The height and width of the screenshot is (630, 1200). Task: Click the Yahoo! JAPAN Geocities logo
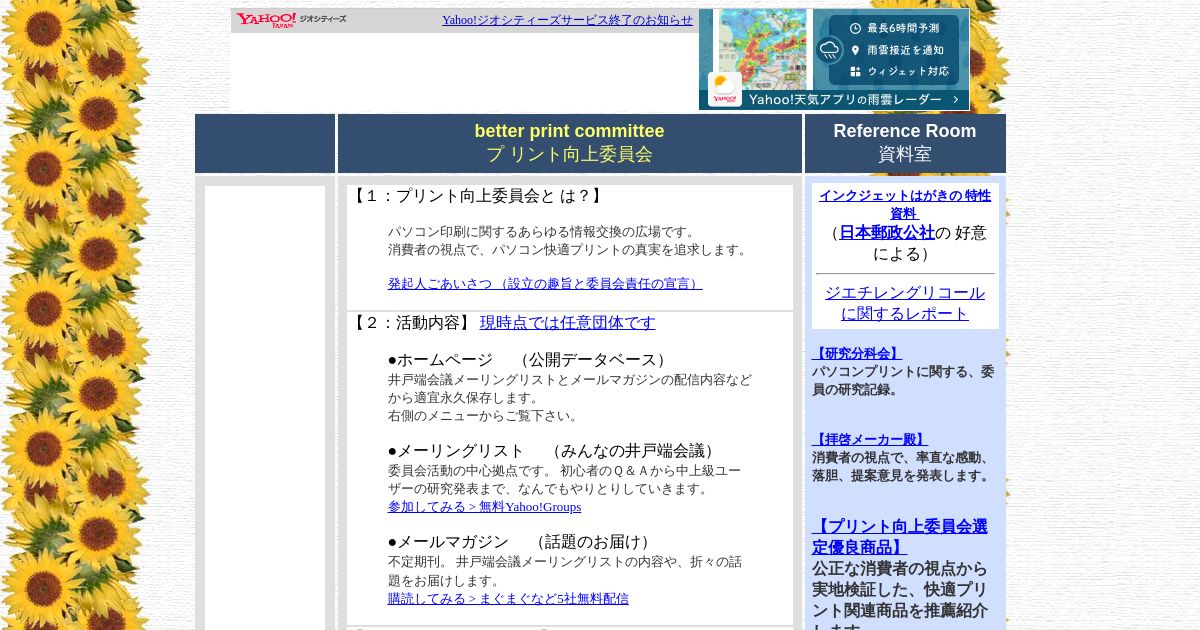pyautogui.click(x=291, y=20)
